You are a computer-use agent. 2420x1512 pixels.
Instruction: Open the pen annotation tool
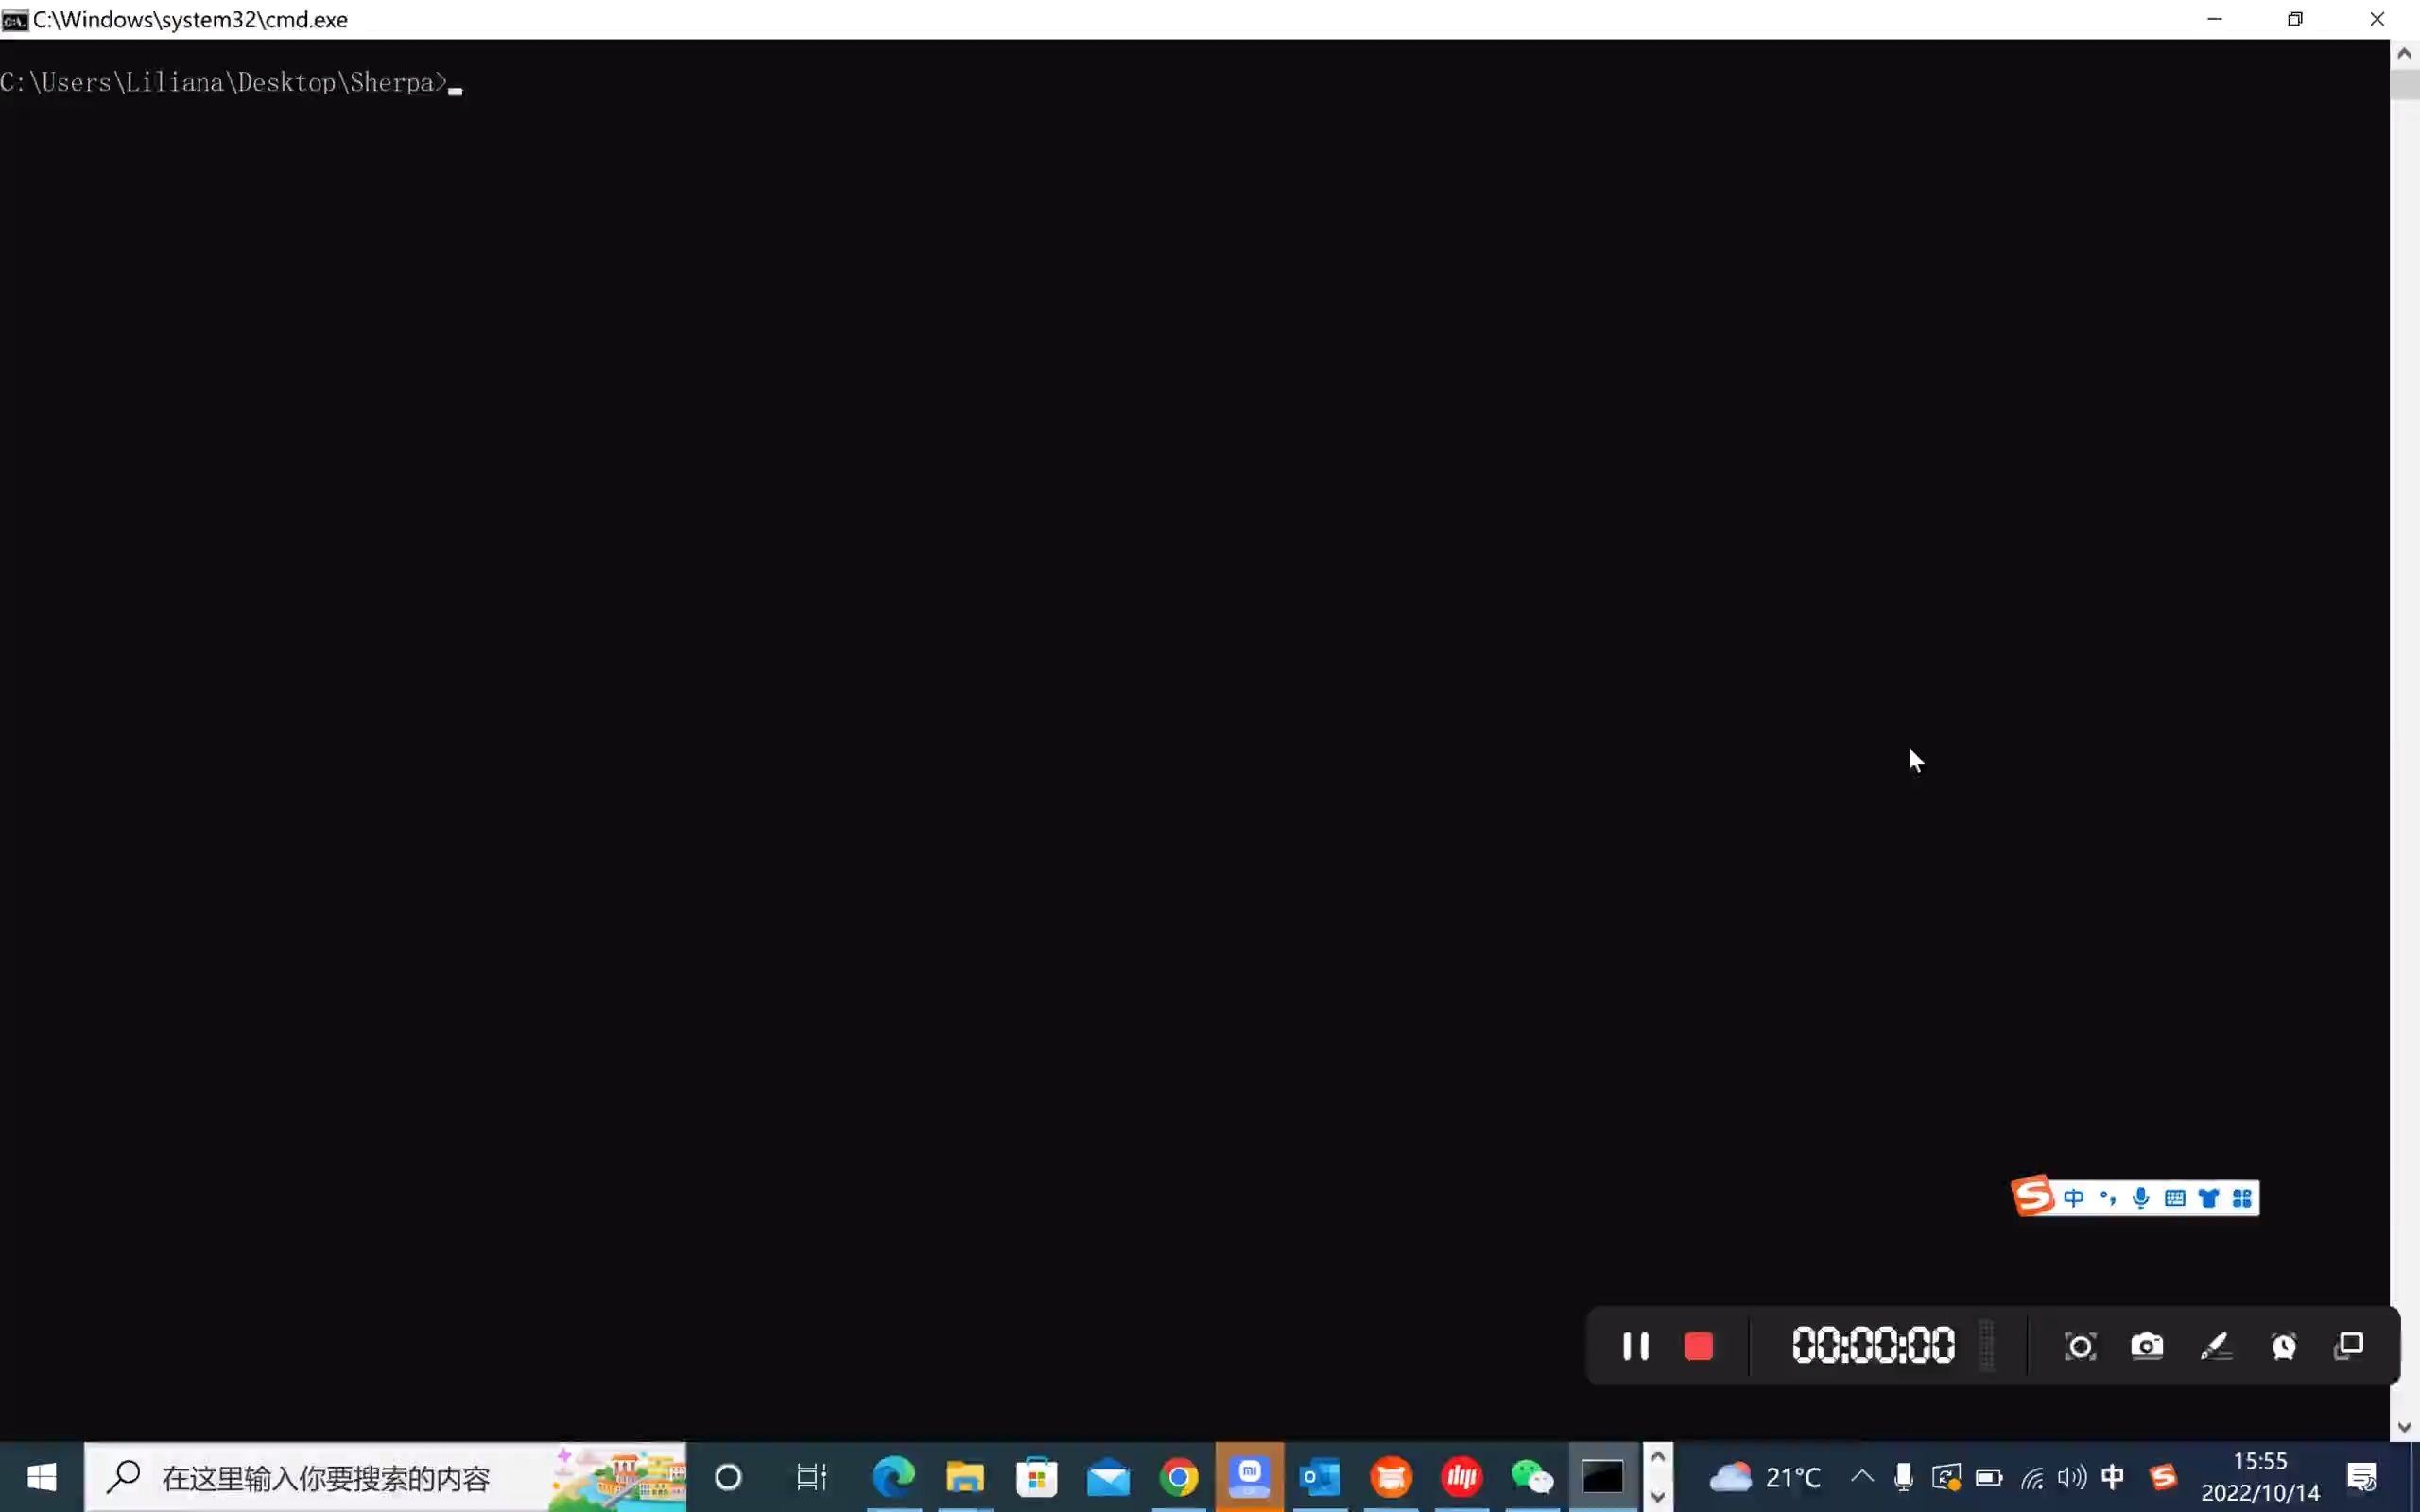click(2216, 1346)
